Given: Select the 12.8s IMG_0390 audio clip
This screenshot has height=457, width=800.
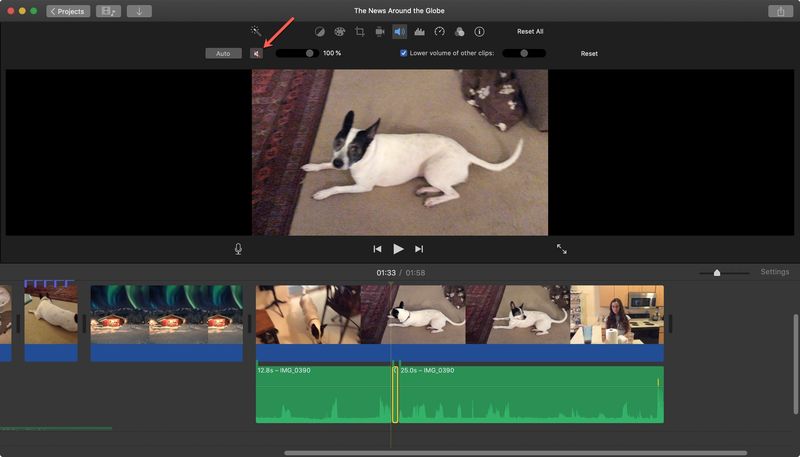Looking at the screenshot, I should tap(323, 394).
